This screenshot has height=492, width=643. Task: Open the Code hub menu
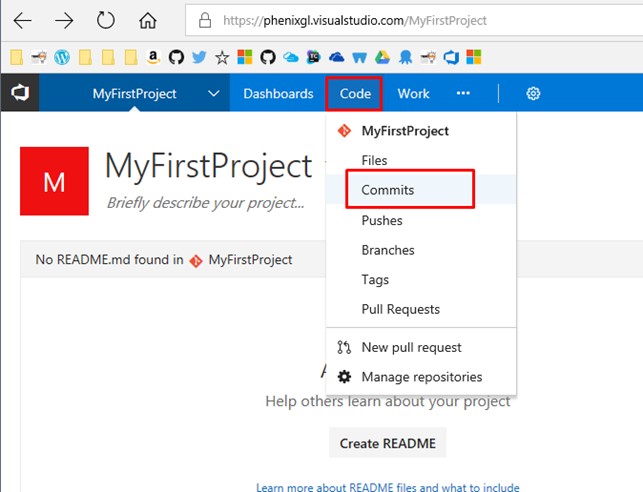pyautogui.click(x=355, y=93)
